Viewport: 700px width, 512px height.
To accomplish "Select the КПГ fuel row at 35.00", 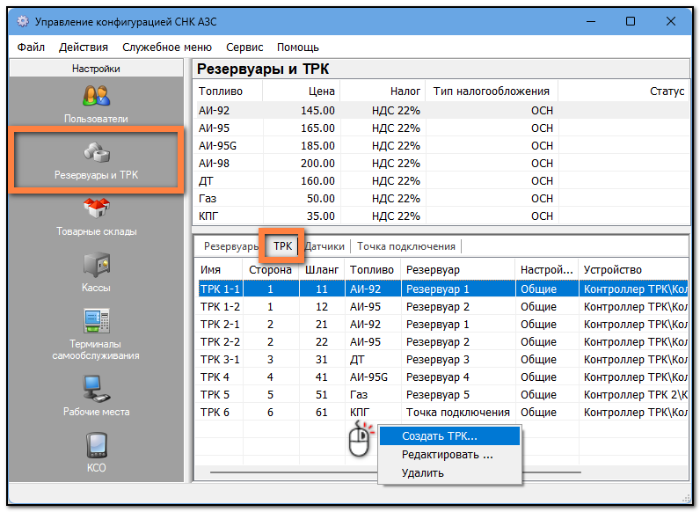I will pos(442,216).
